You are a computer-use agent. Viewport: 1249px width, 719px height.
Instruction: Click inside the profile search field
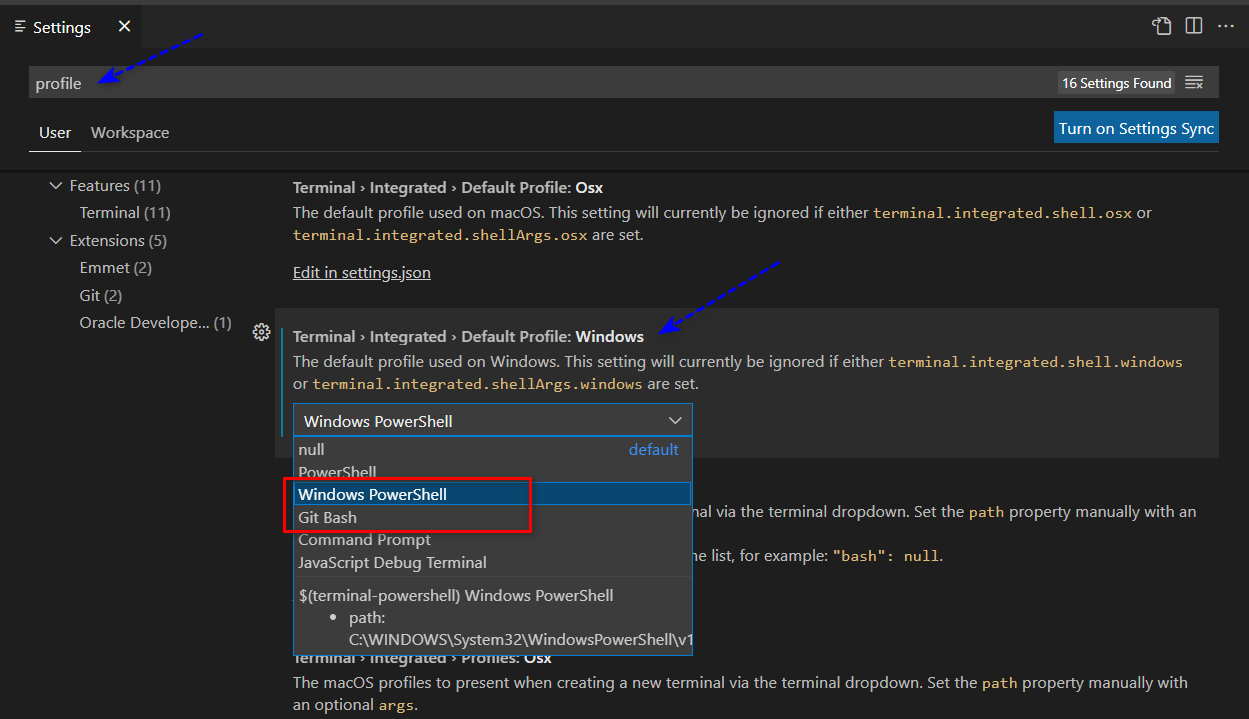coord(400,82)
